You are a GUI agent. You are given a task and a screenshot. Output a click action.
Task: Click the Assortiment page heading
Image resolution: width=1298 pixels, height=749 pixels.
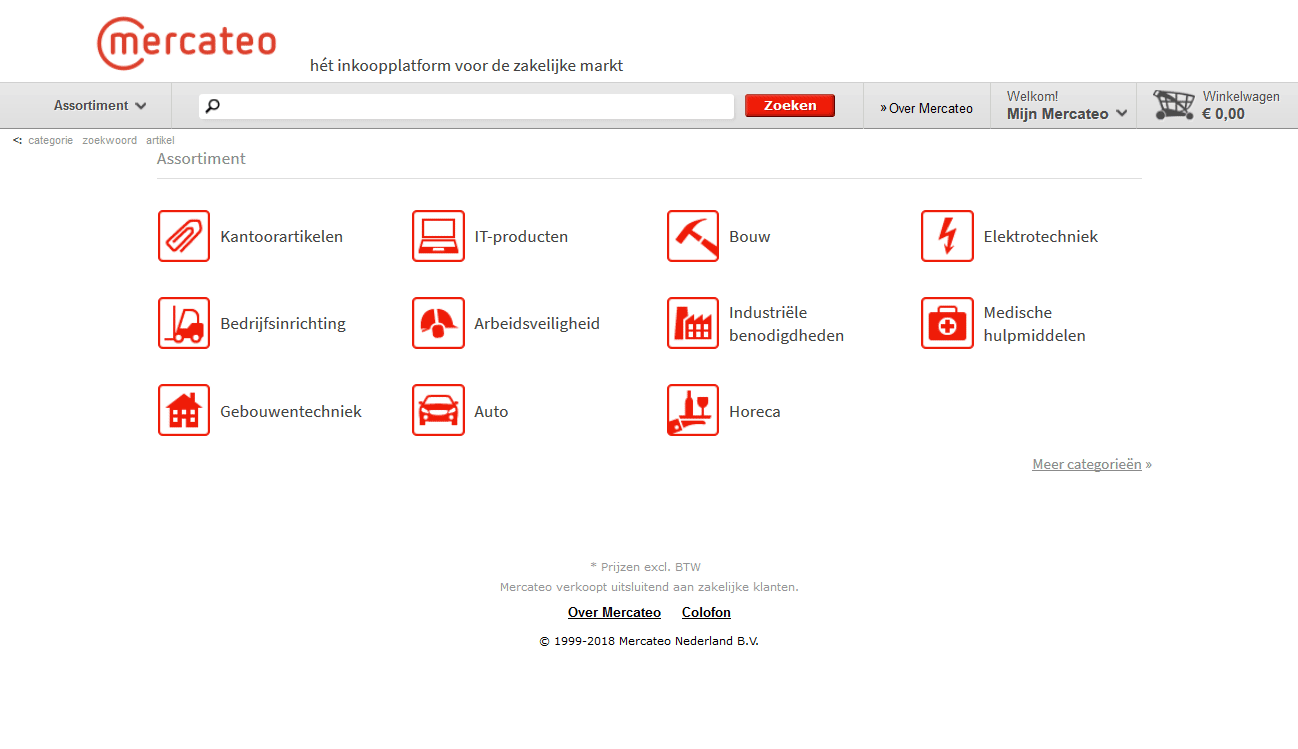(201, 158)
